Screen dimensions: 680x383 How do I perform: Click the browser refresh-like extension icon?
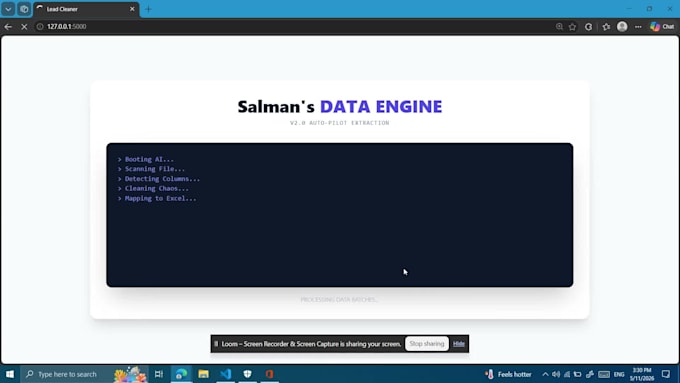(x=588, y=26)
